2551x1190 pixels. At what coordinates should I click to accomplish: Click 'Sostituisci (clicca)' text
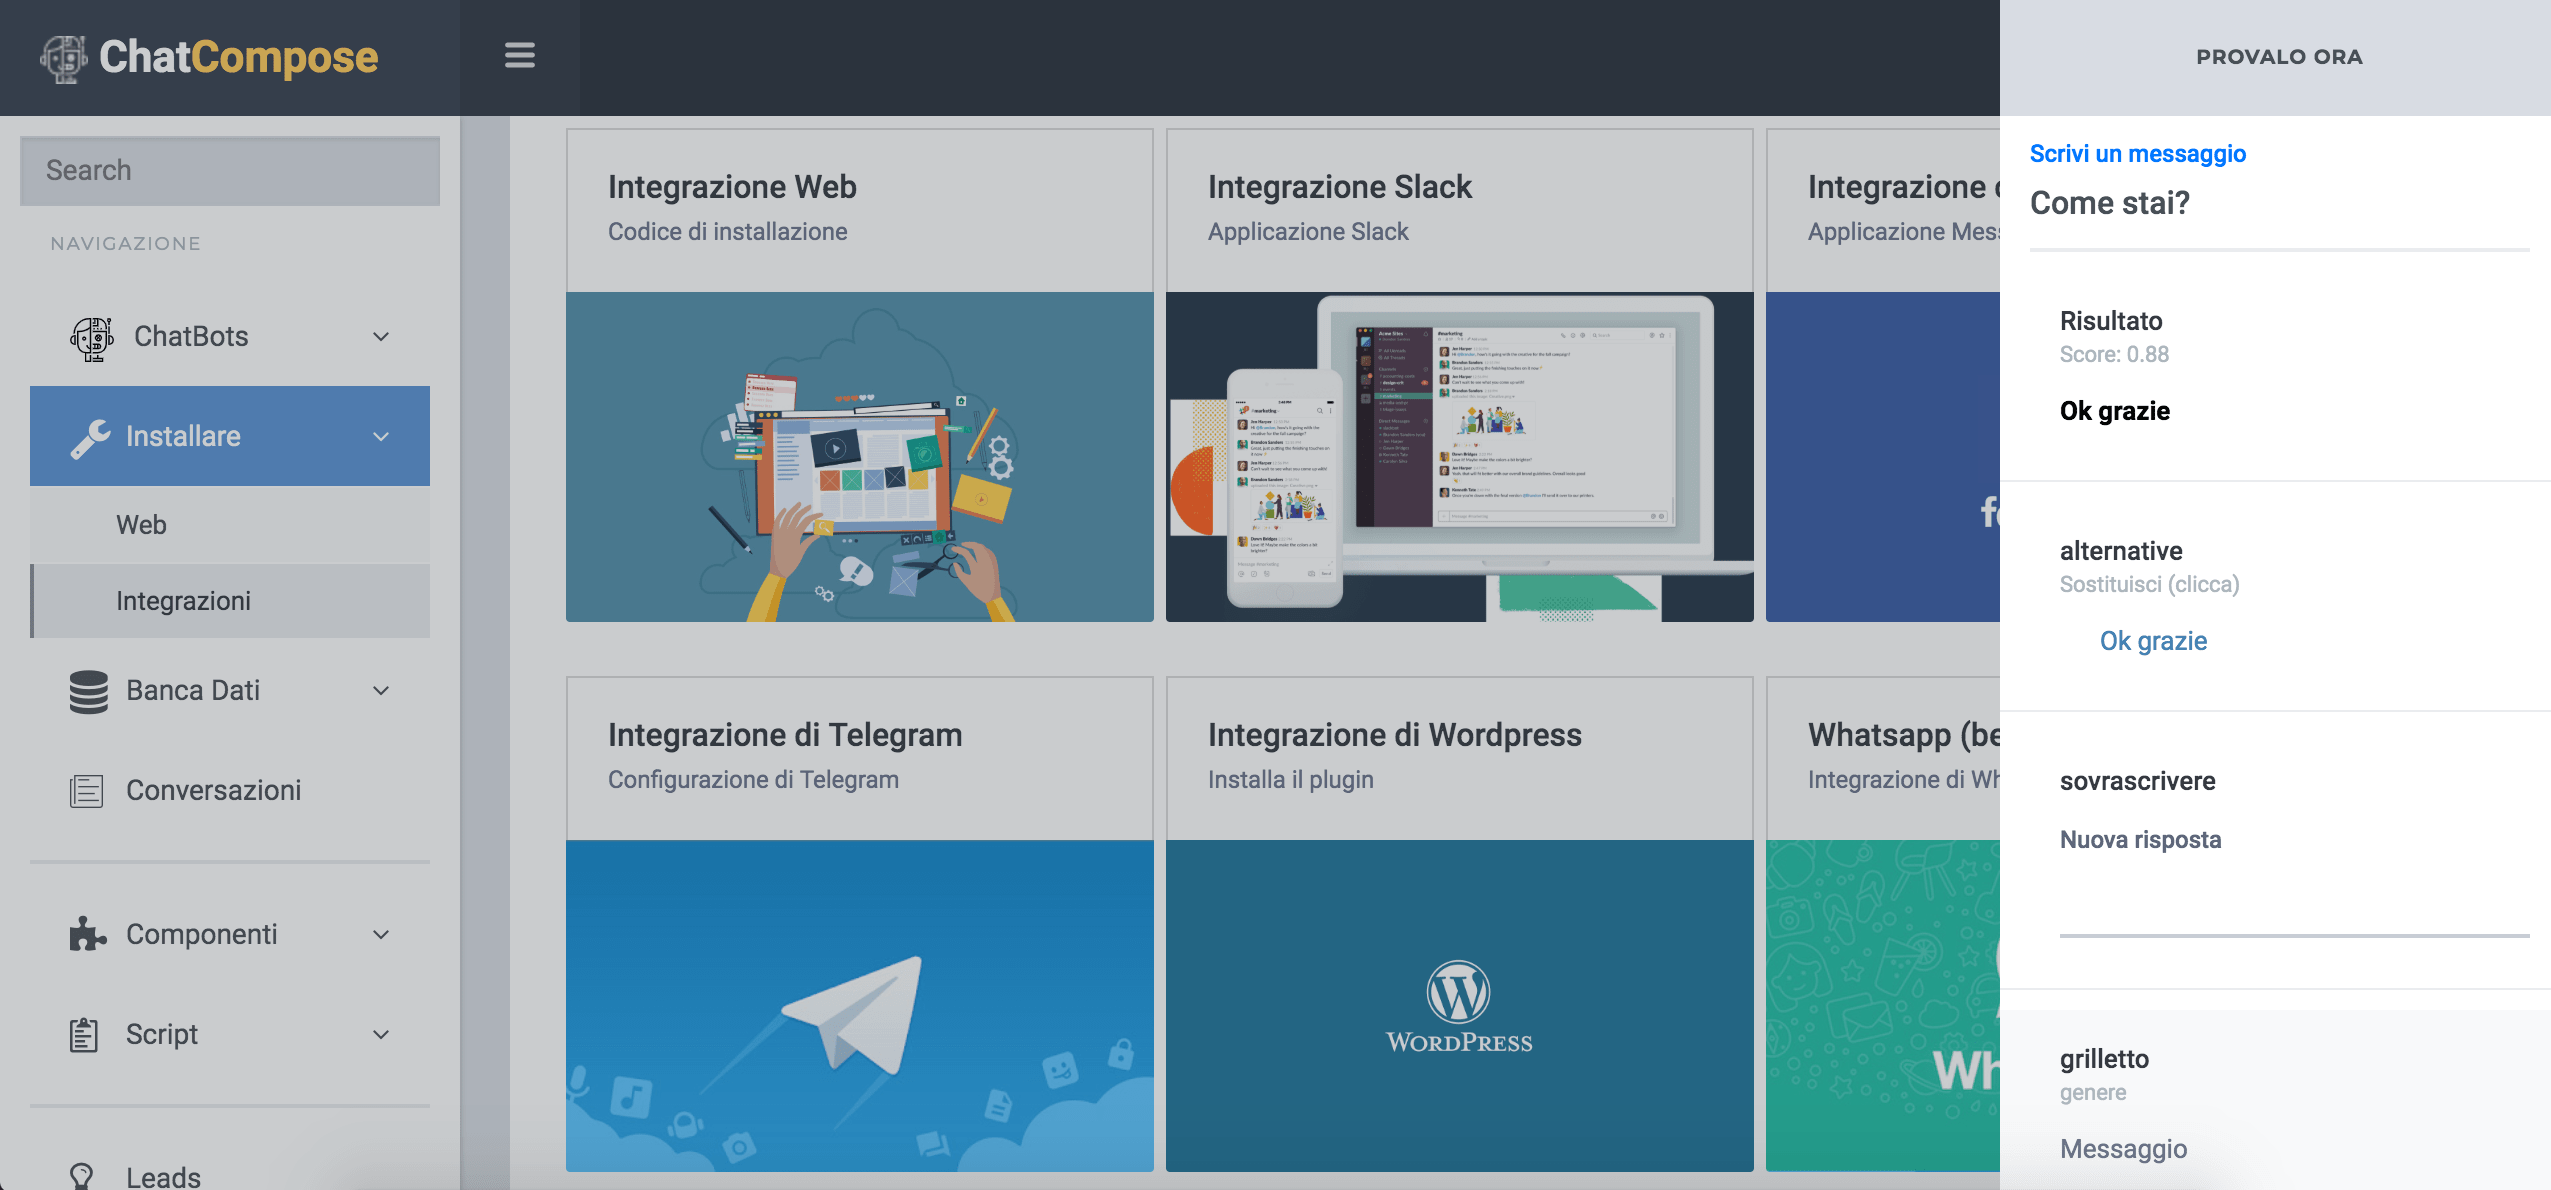(2149, 585)
